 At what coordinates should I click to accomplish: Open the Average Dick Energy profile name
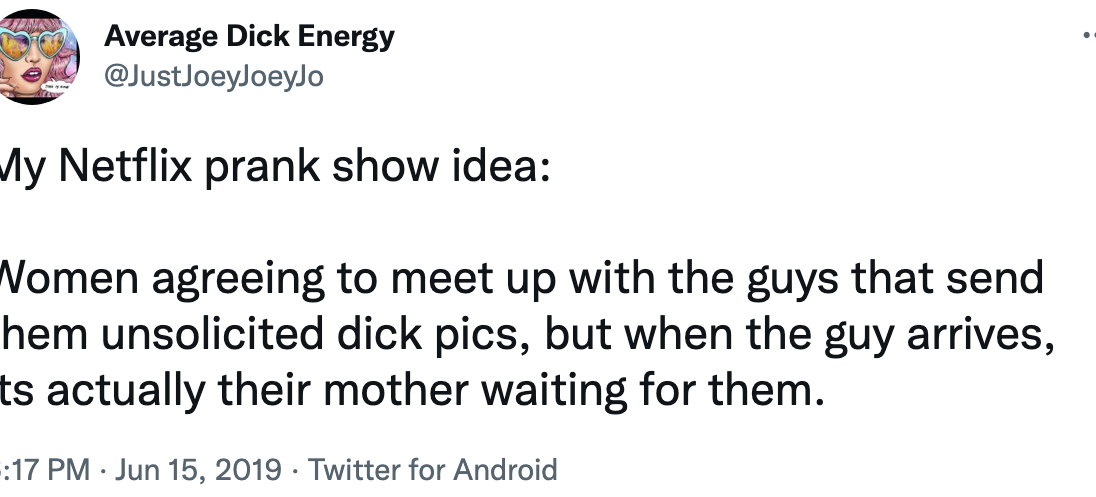pyautogui.click(x=249, y=37)
